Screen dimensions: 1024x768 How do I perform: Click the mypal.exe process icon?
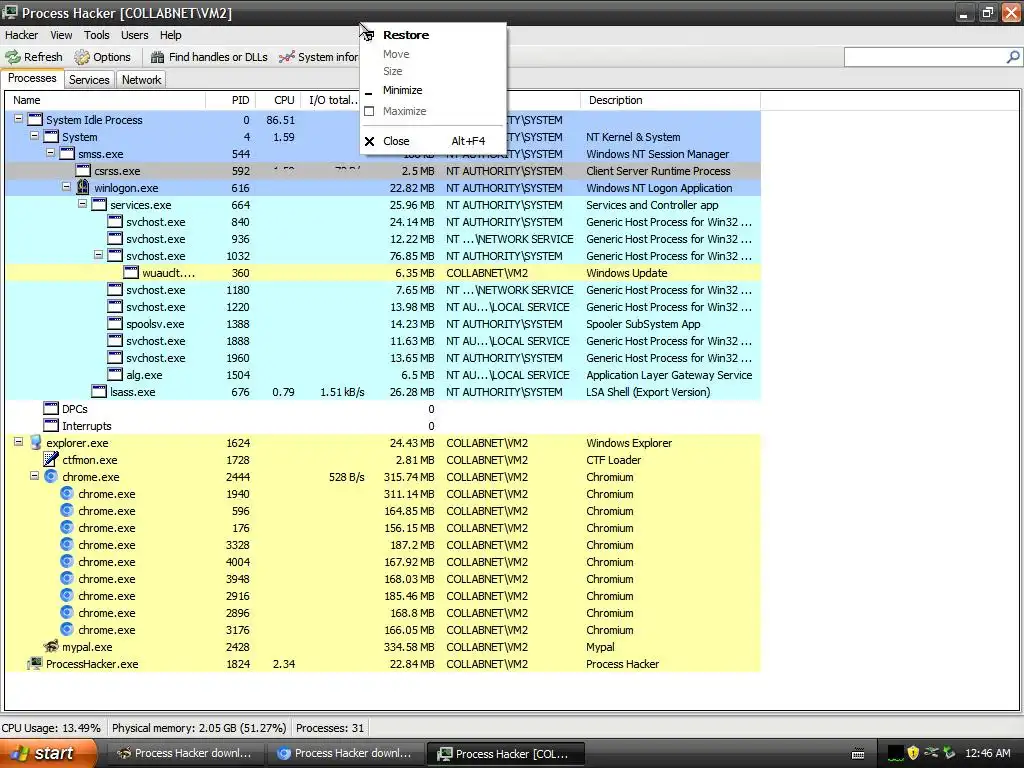click(x=51, y=647)
